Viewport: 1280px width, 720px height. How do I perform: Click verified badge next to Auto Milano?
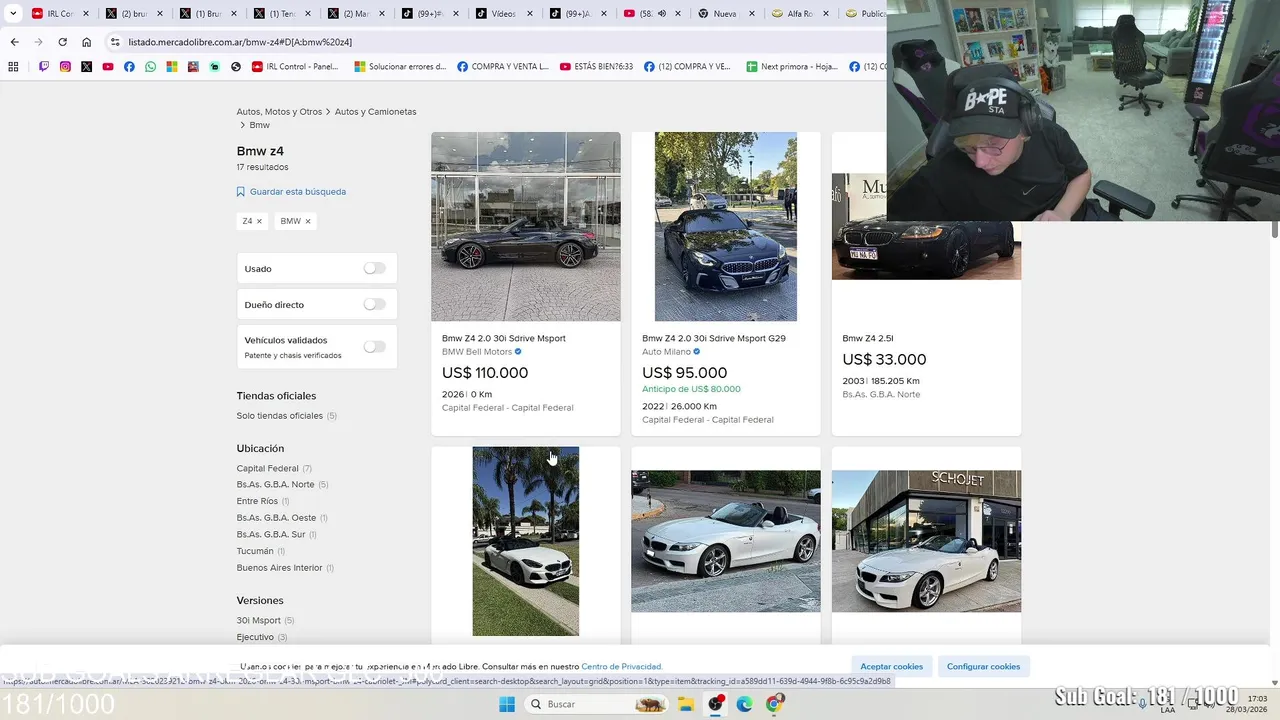tap(697, 352)
